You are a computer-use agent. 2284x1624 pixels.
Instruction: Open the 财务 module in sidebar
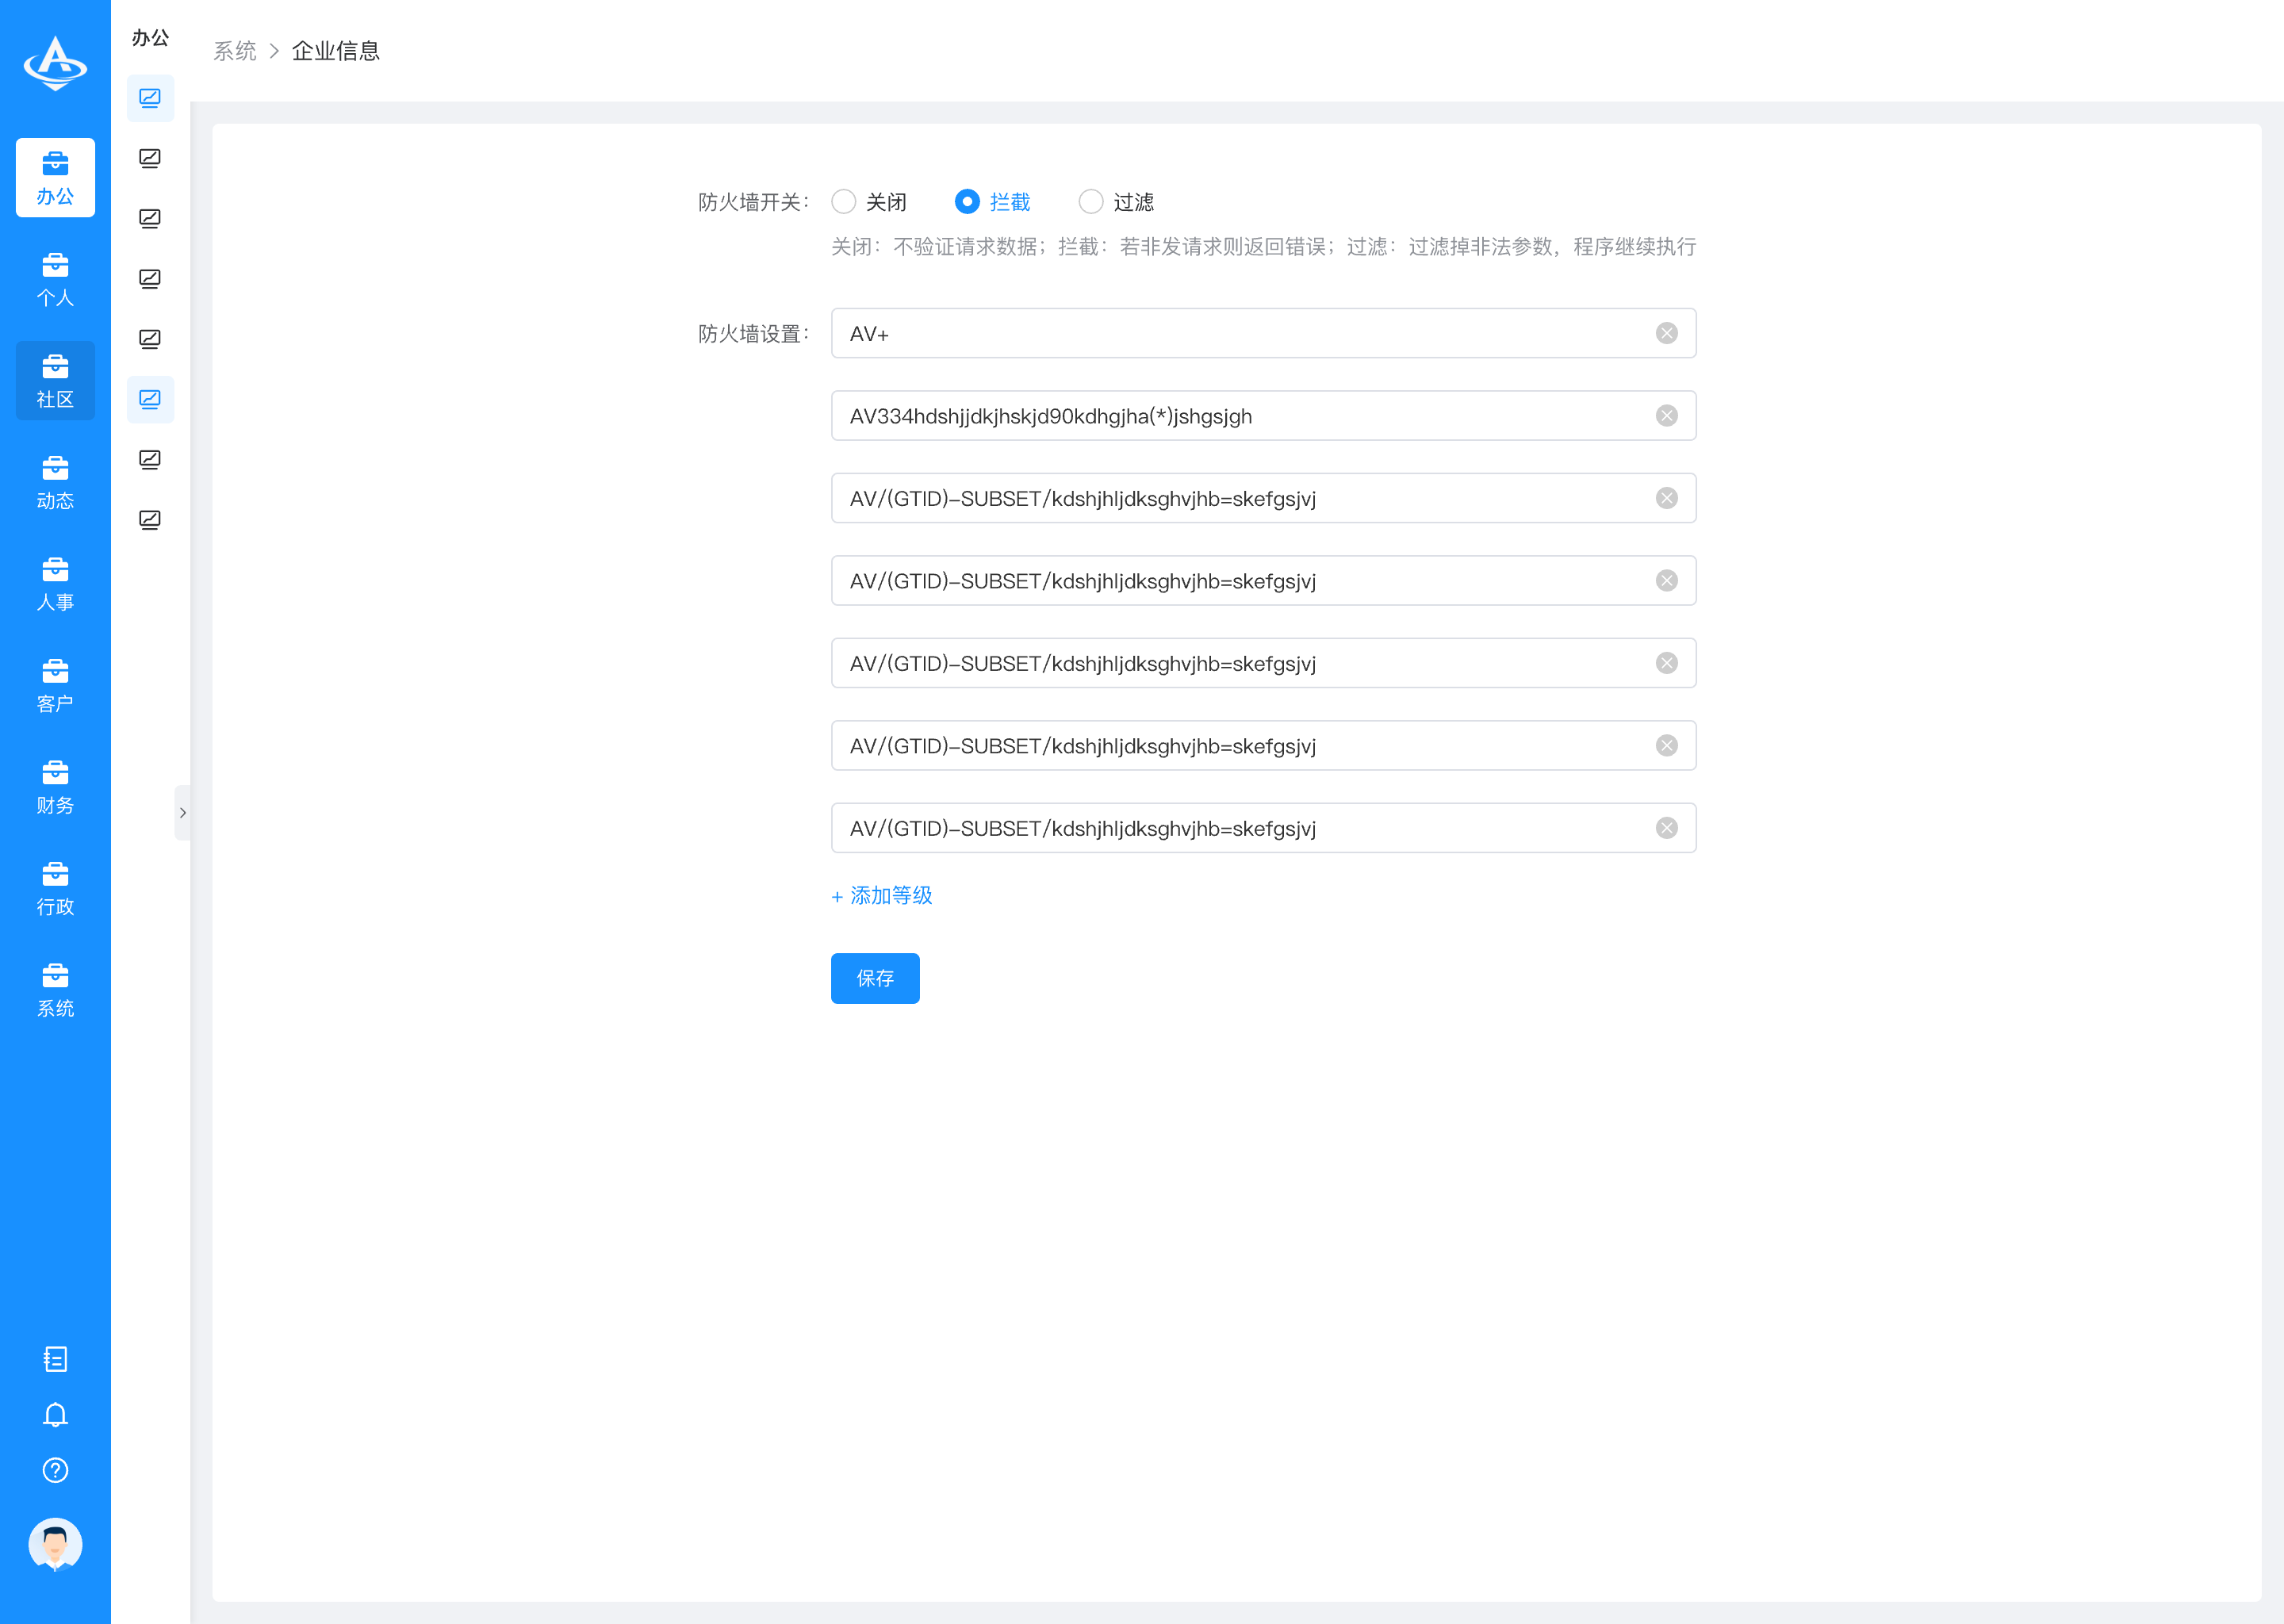coord(55,787)
